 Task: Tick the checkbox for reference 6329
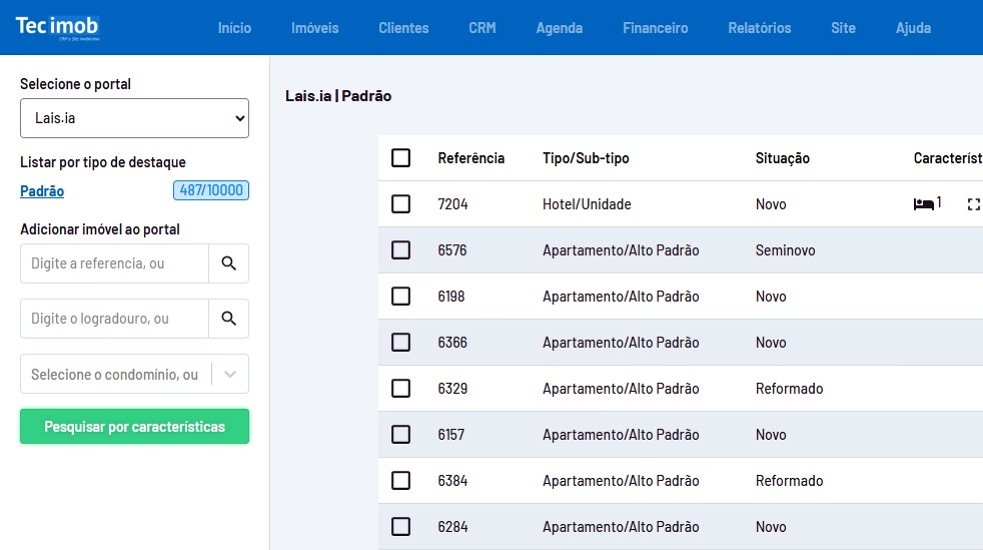coord(401,388)
